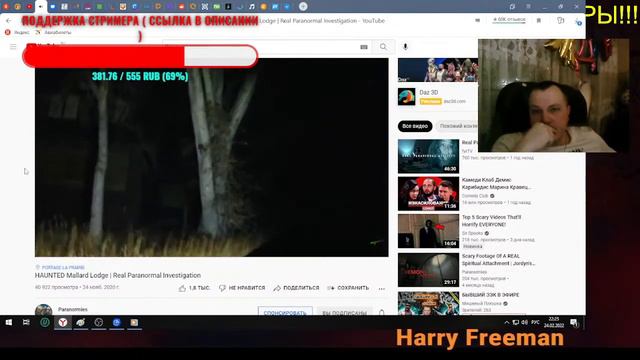Viewport: 640px width, 360px height.
Task: Click Top 5 Scary Videos That'll Horrify title
Action: 491,221
